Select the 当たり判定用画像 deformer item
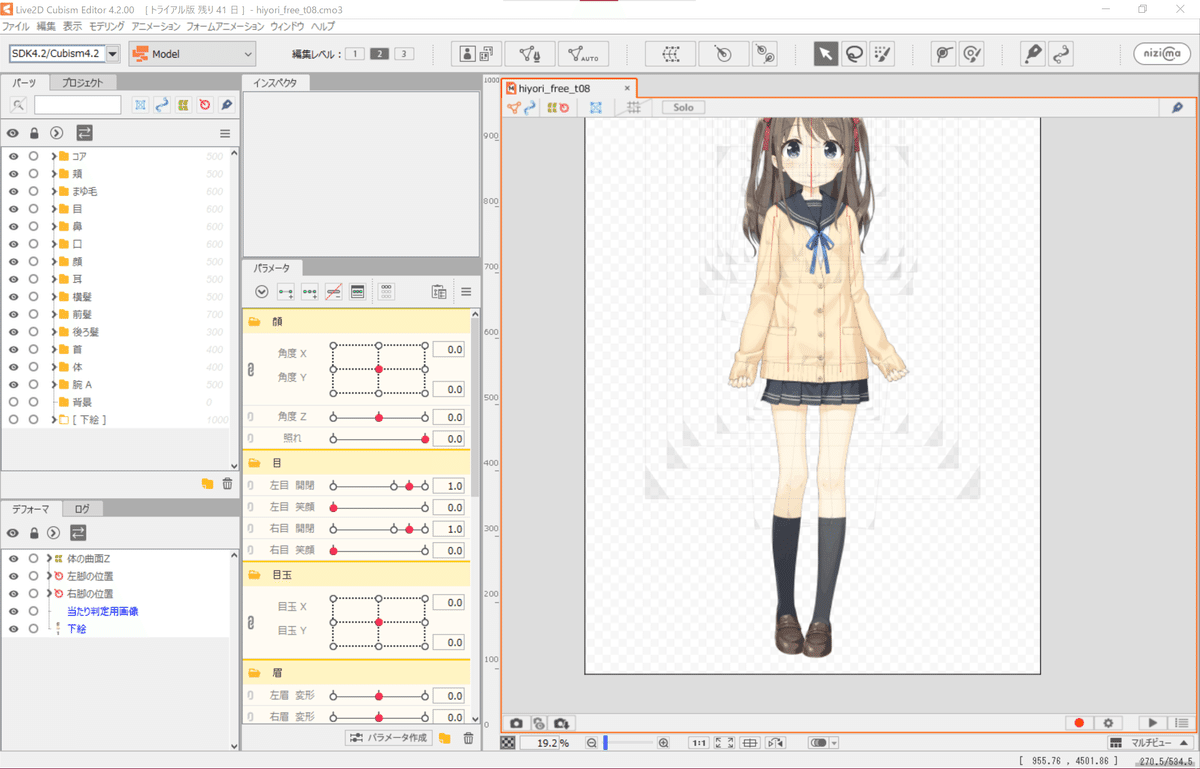Image resolution: width=1200 pixels, height=769 pixels. pos(102,611)
